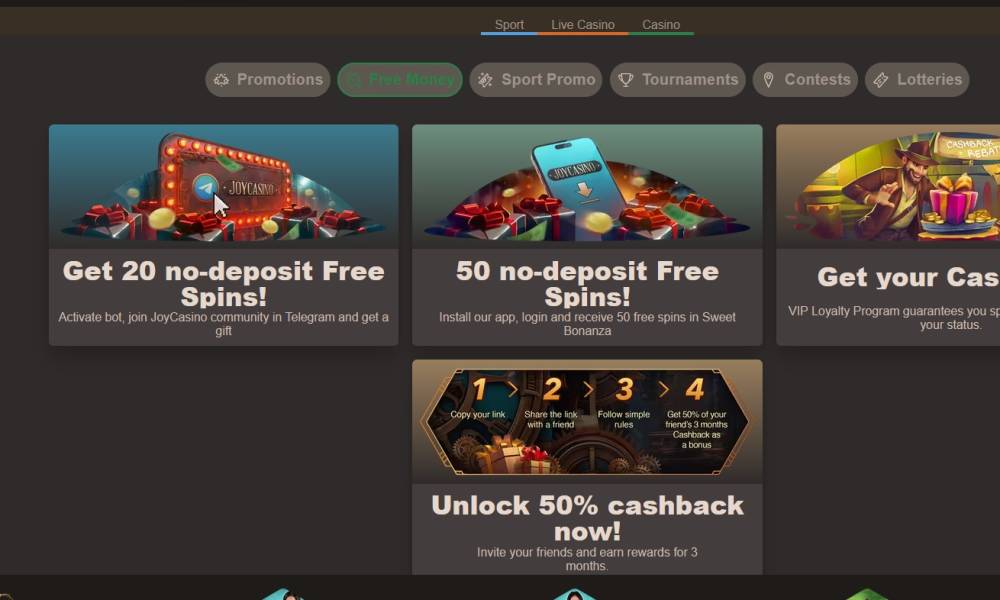Select the Promotions filter button

pos(268,80)
